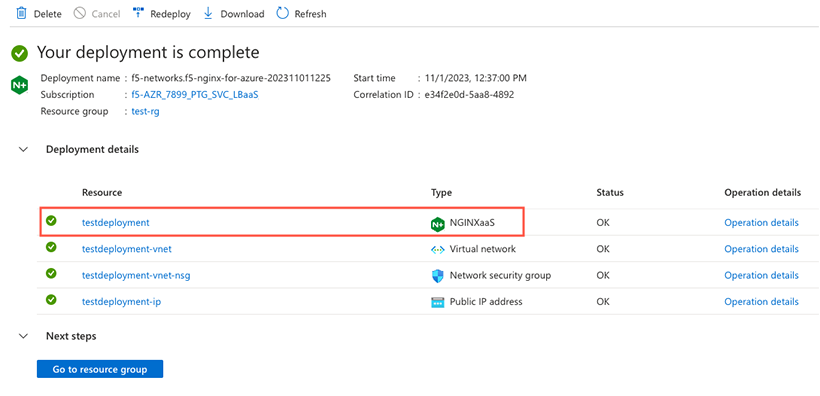This screenshot has width=820, height=396.
Task: Click the NGINXaaS type text
Action: click(x=472, y=223)
